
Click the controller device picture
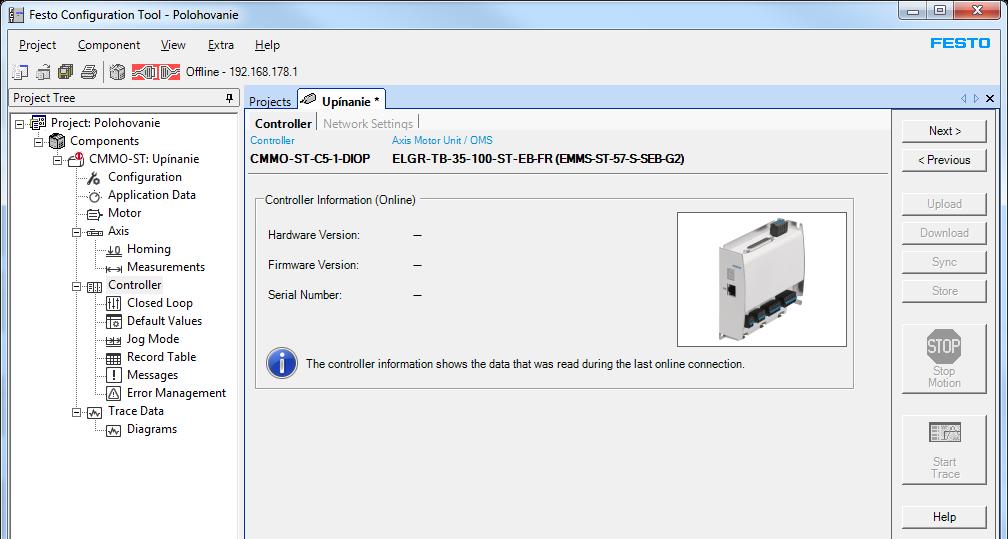point(762,279)
